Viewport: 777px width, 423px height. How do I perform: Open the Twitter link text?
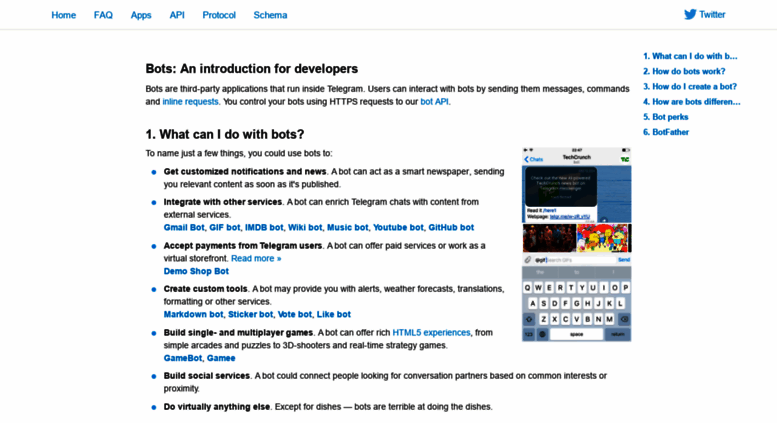712,14
